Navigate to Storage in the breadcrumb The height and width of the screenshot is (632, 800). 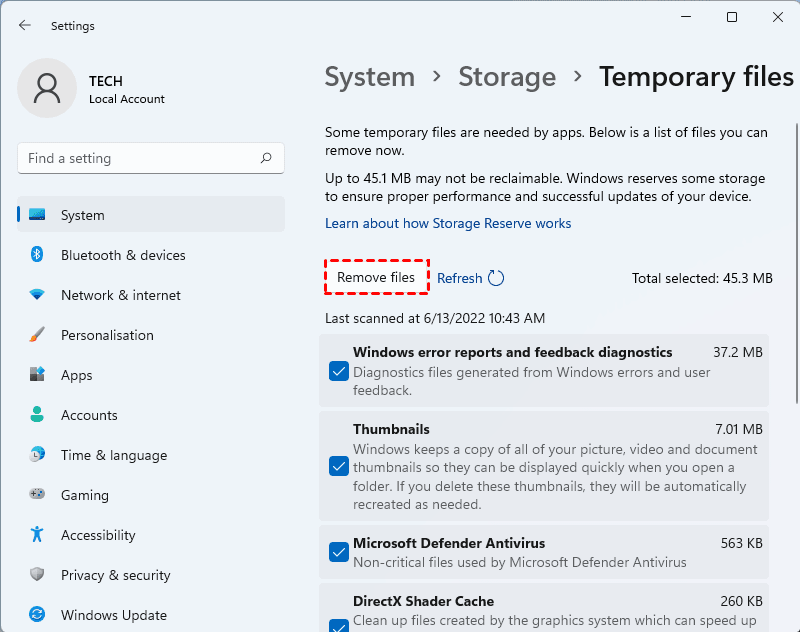click(507, 77)
